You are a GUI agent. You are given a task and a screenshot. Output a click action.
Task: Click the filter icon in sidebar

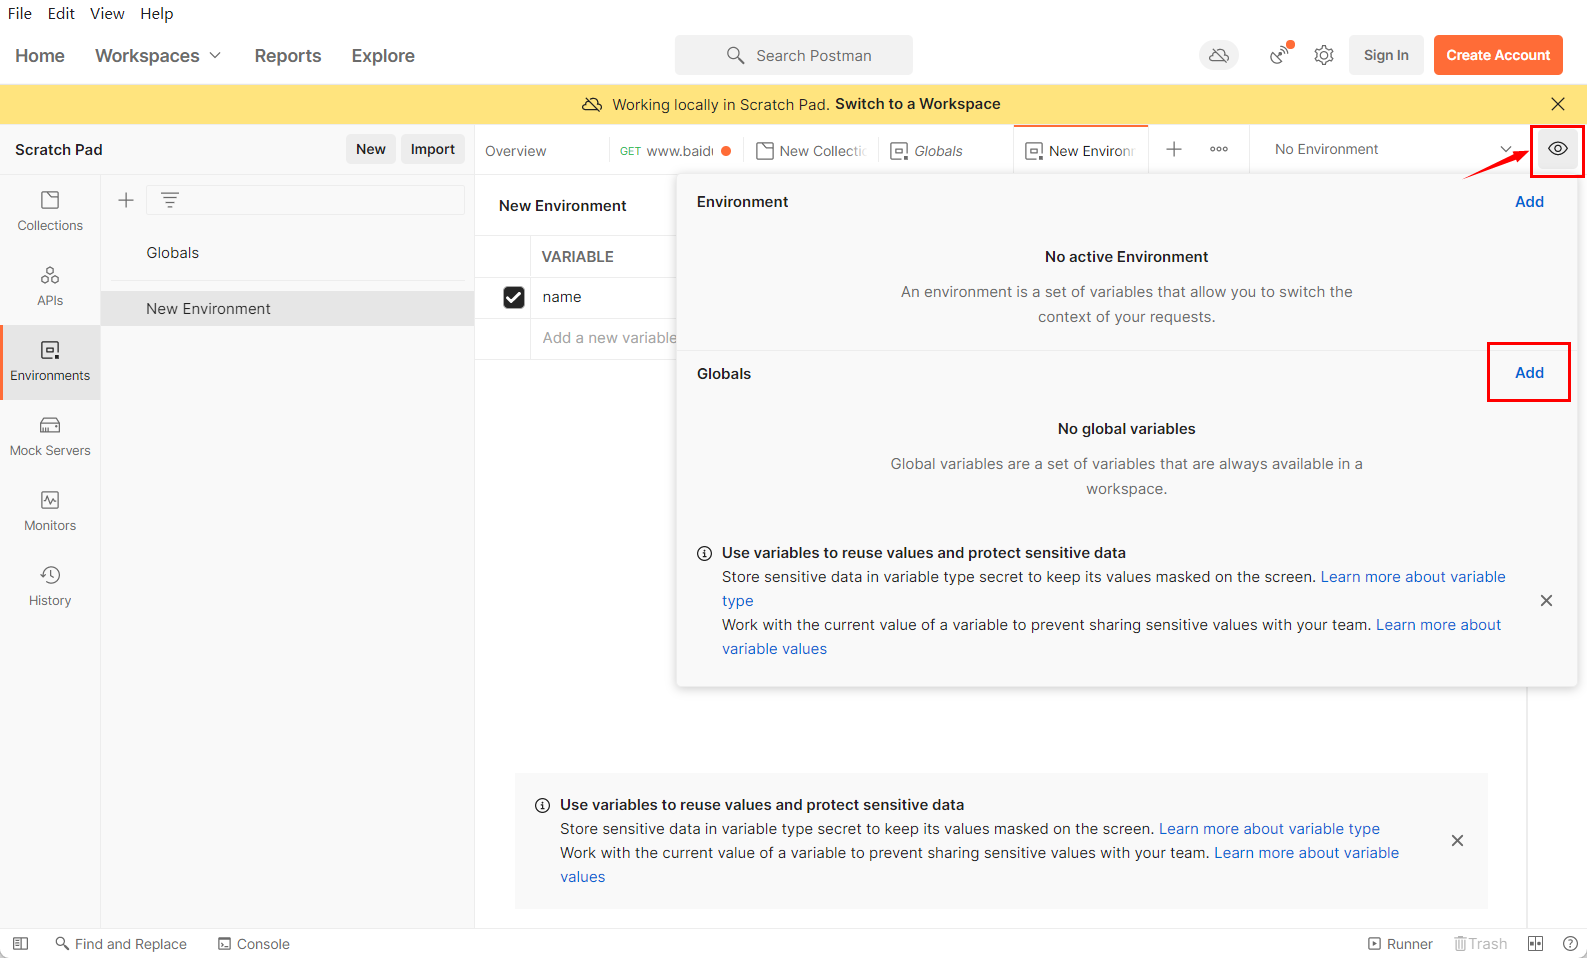coord(170,200)
